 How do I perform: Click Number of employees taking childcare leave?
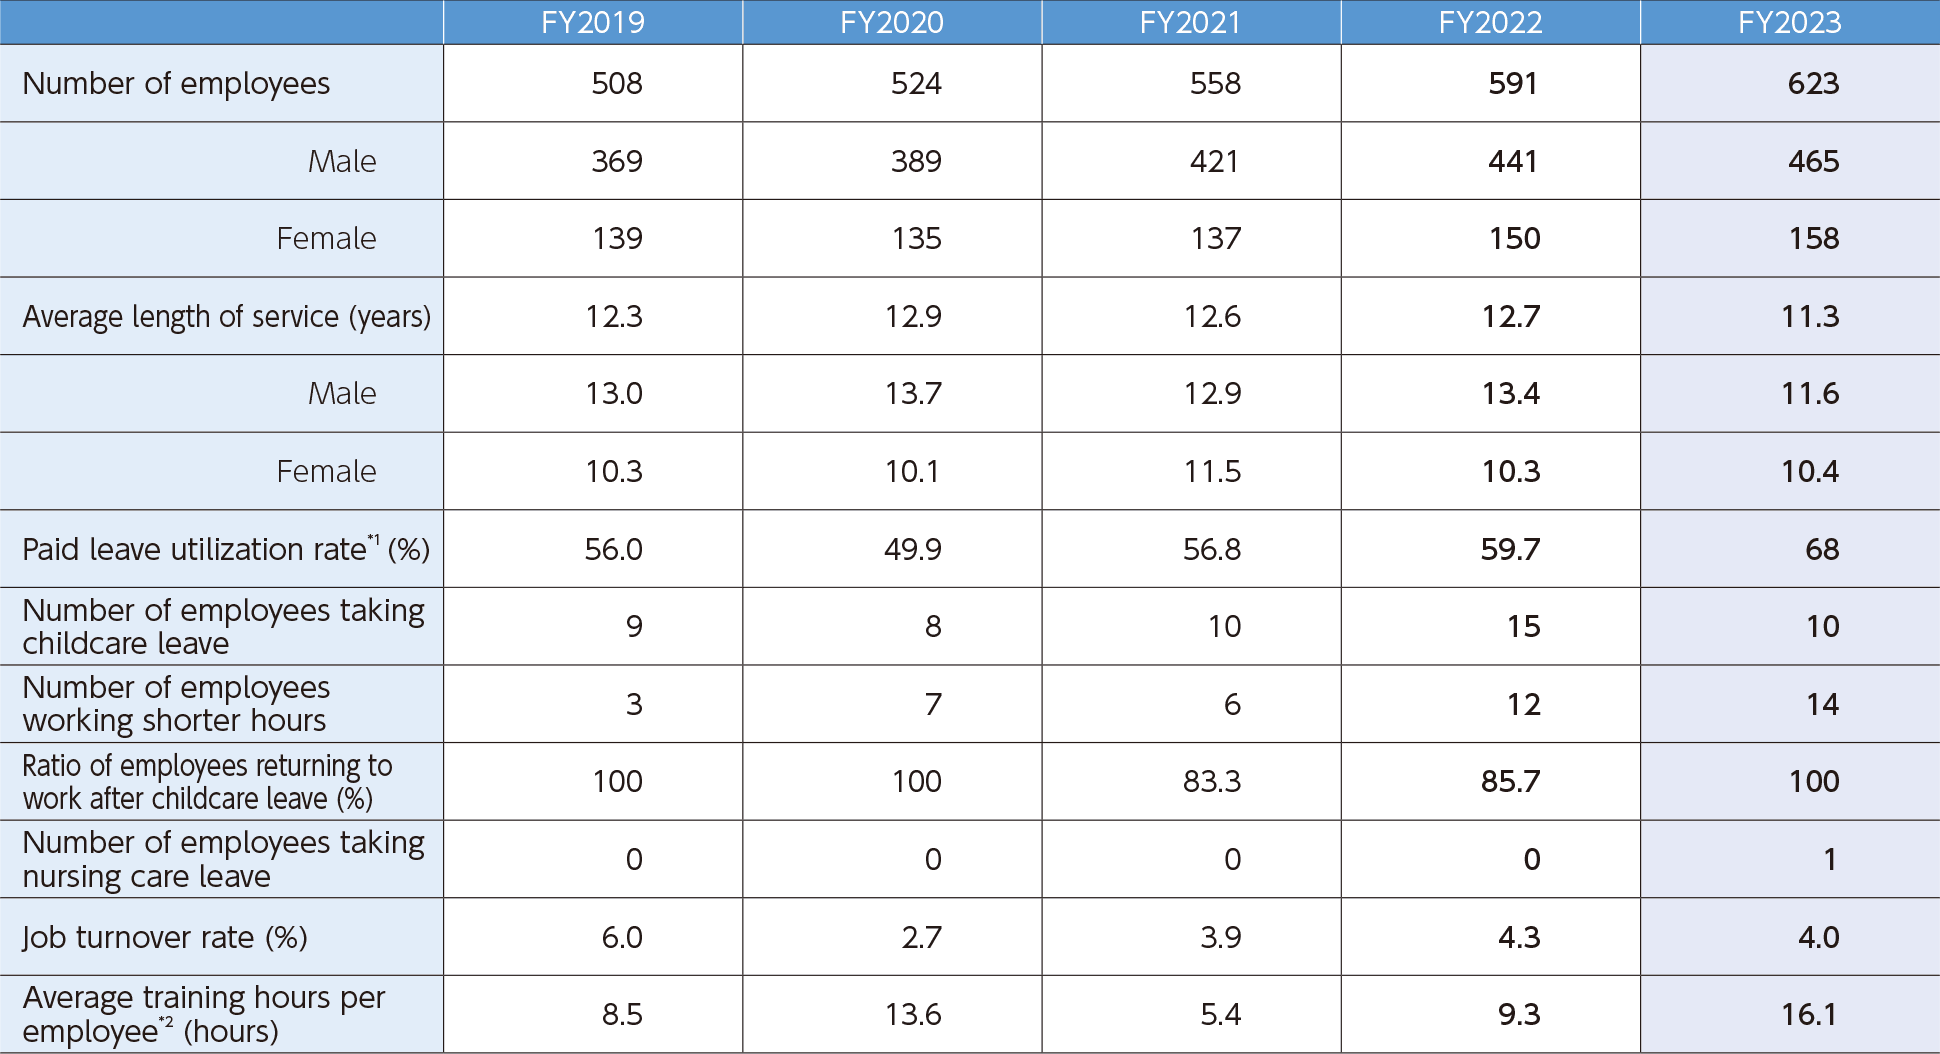223,626
